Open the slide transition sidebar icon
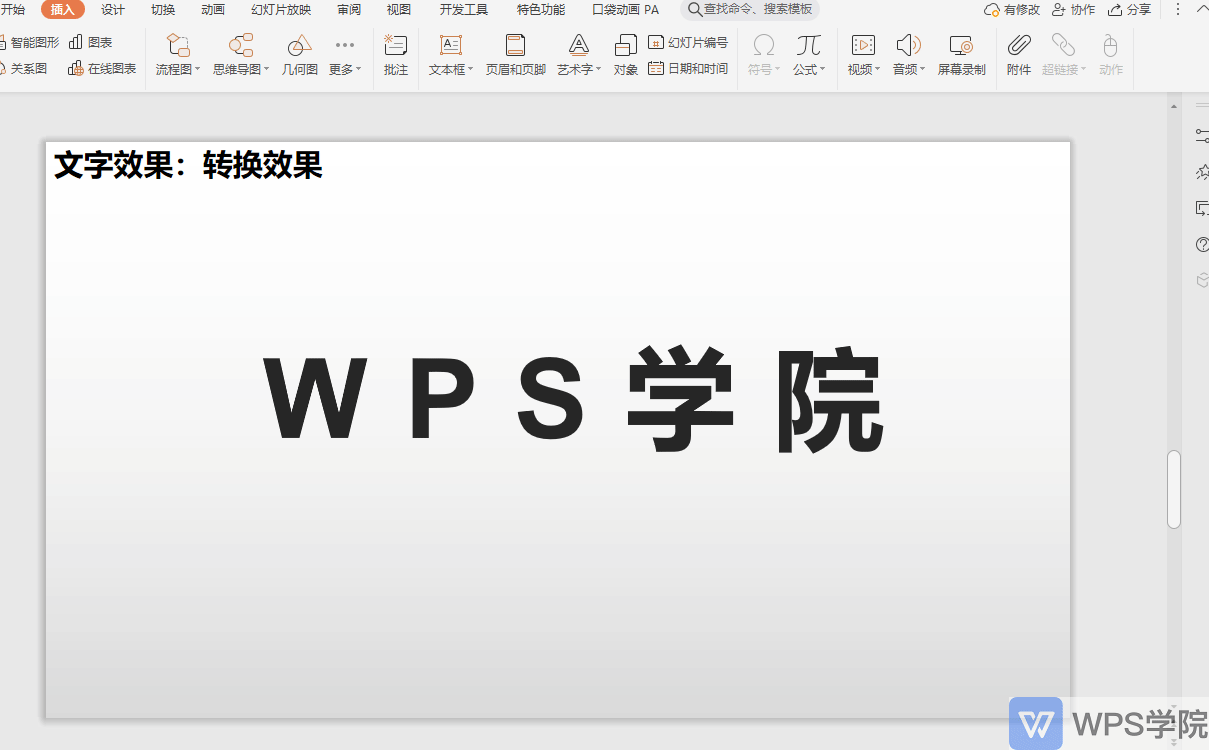 tap(1202, 208)
